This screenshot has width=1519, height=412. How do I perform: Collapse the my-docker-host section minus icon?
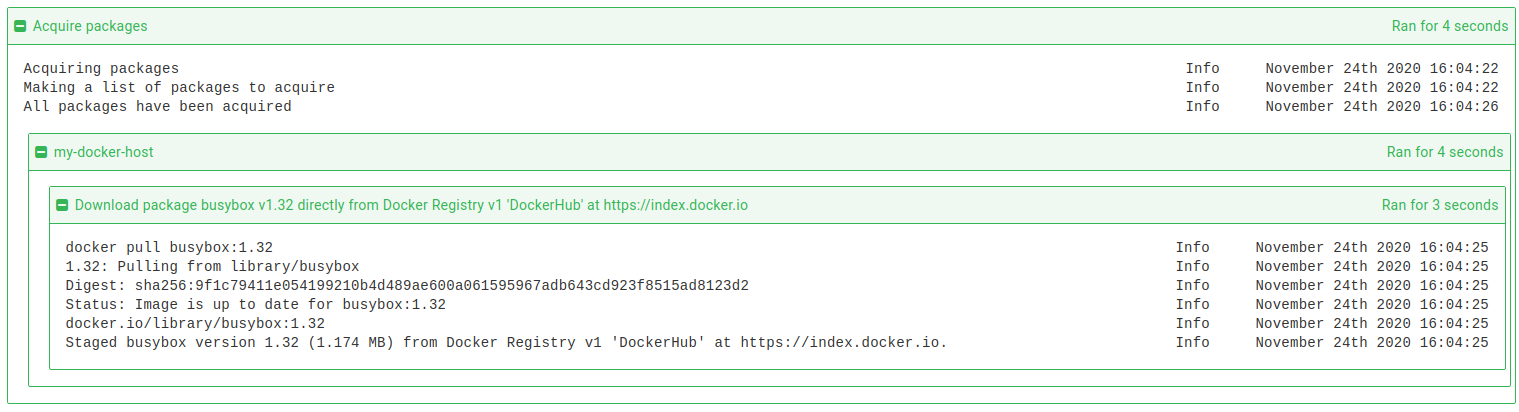coord(41,153)
